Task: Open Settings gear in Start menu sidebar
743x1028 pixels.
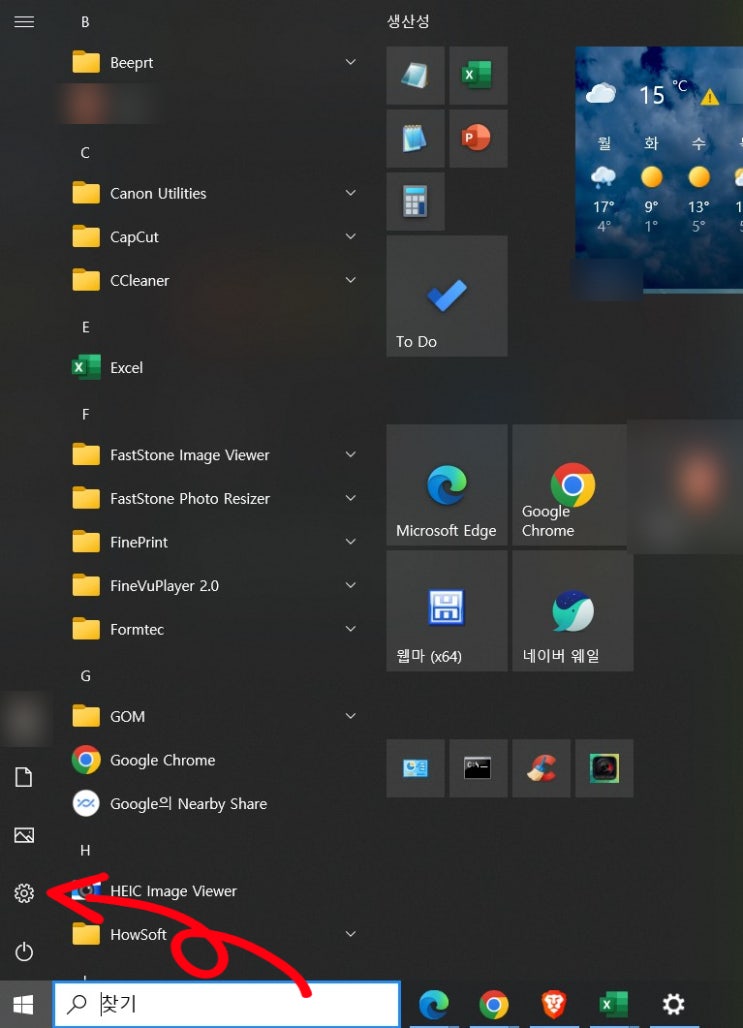Action: pyautogui.click(x=24, y=893)
